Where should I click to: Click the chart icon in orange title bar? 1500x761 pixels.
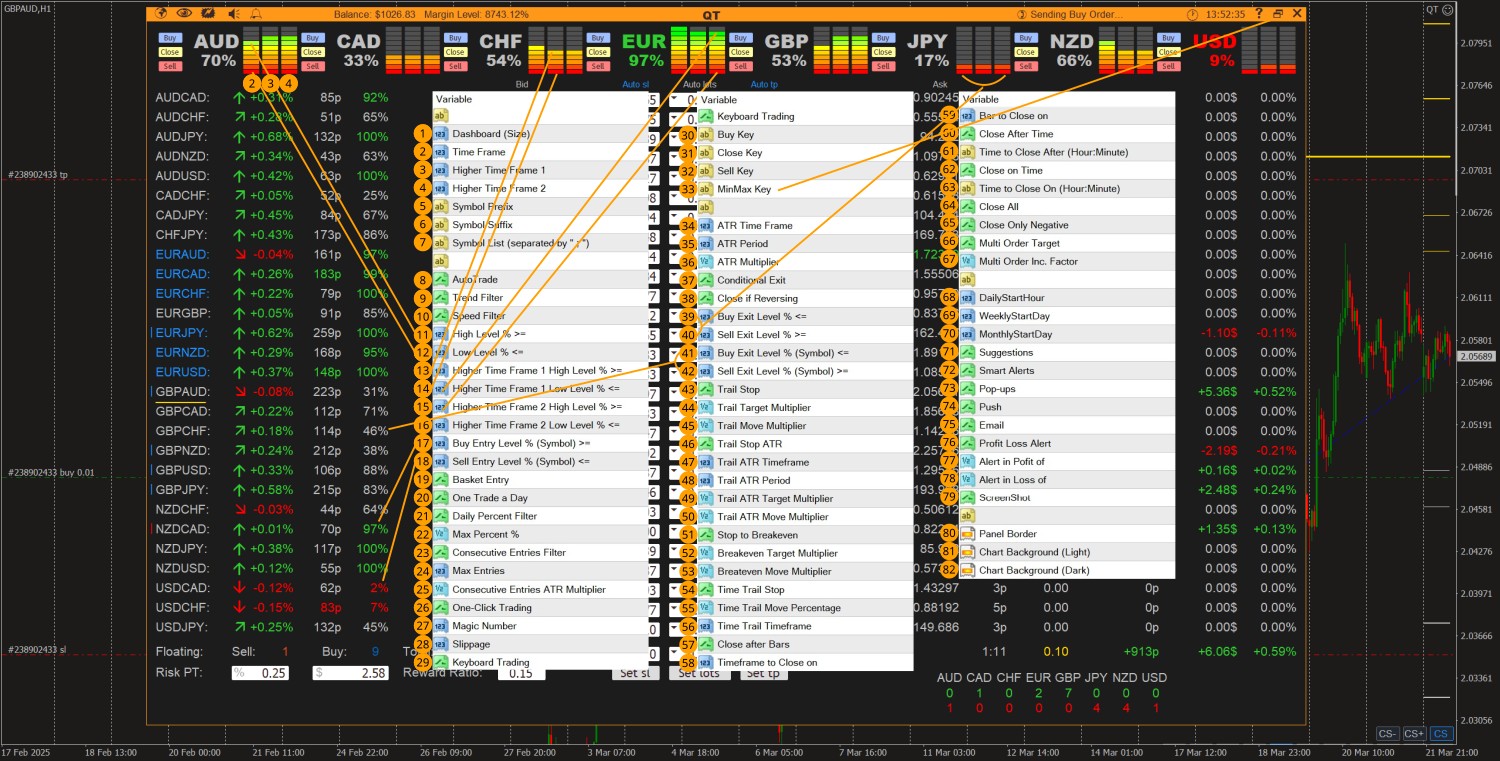coord(207,14)
